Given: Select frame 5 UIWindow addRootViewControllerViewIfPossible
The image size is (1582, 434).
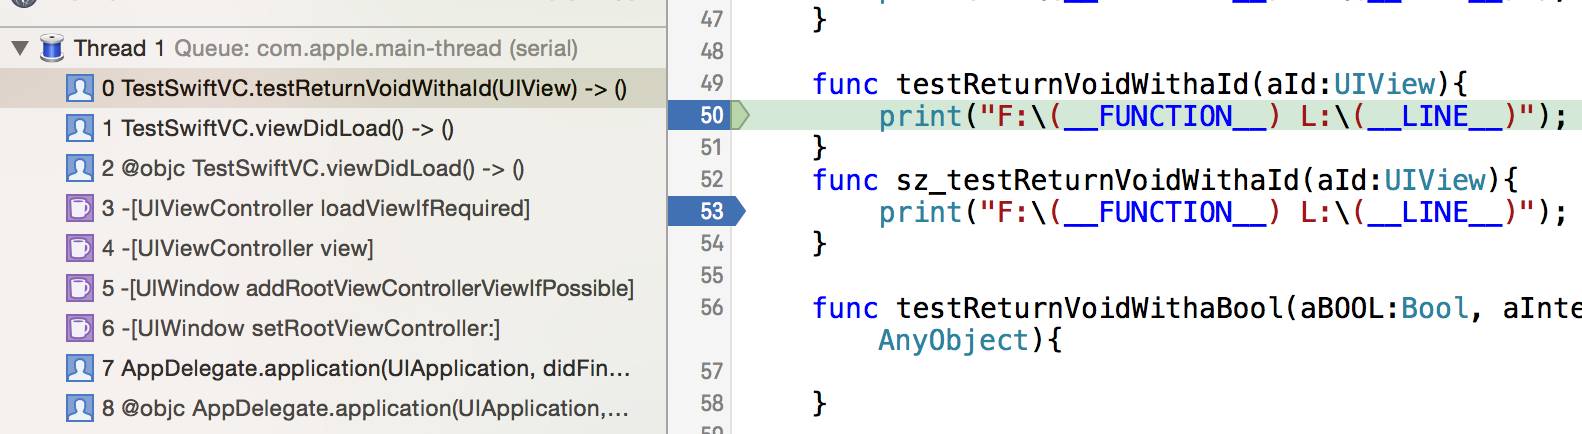Looking at the screenshot, I should click(x=333, y=288).
